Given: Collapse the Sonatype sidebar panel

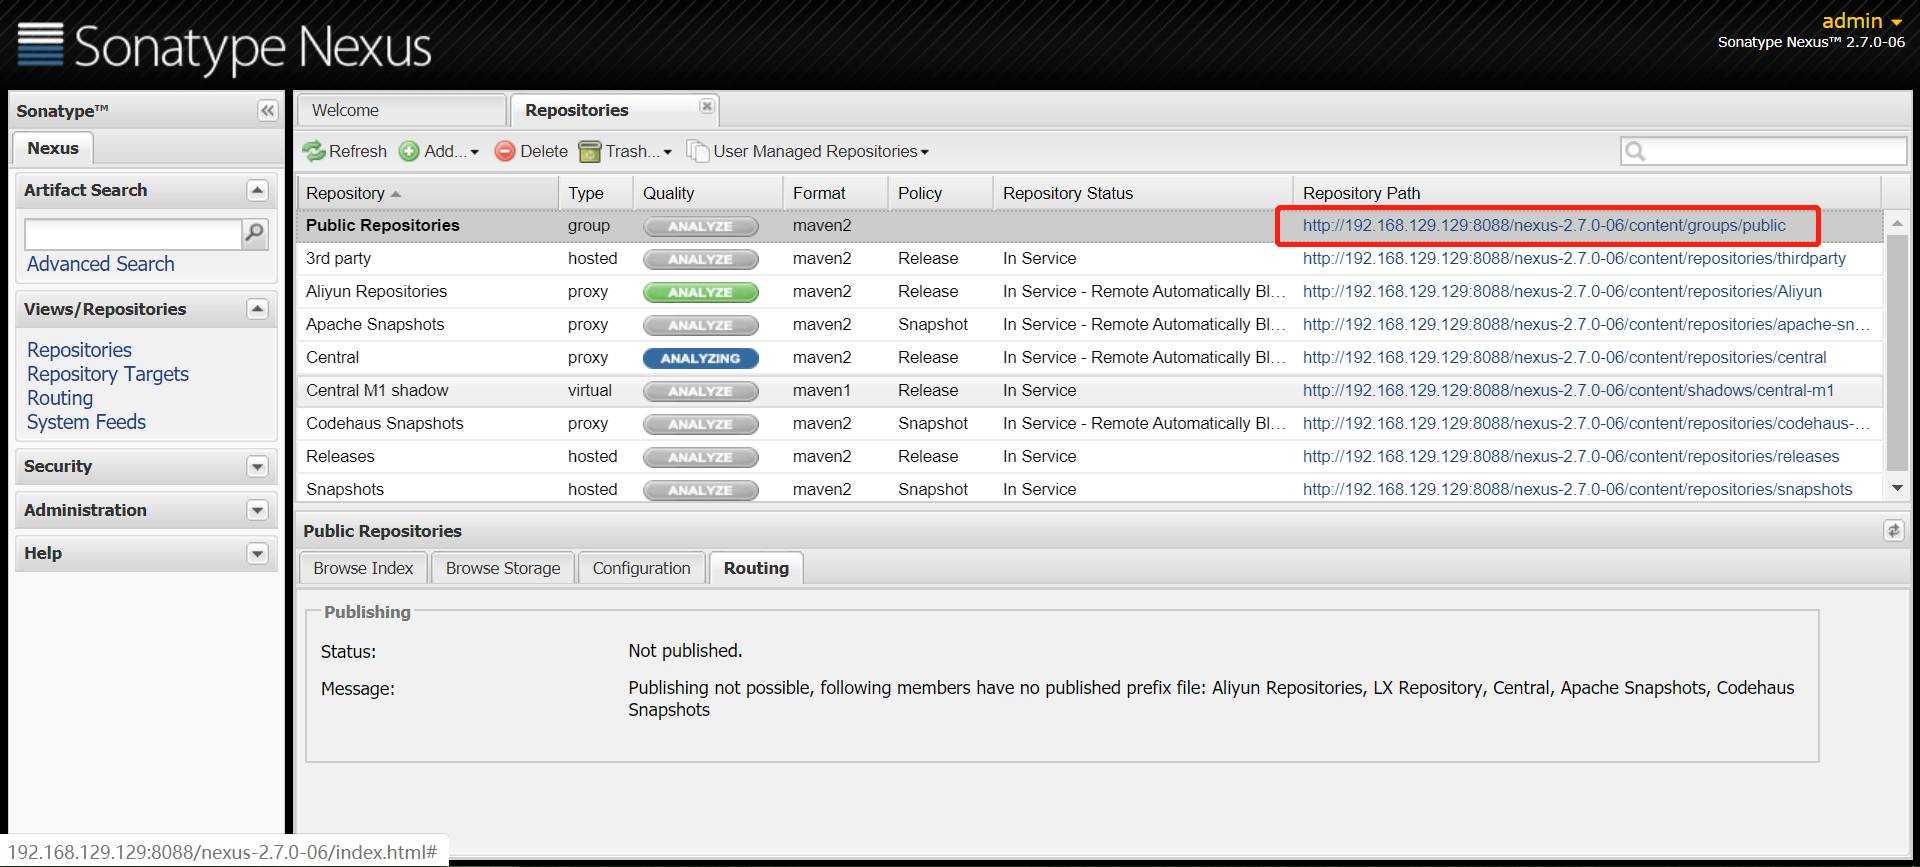Looking at the screenshot, I should [267, 110].
